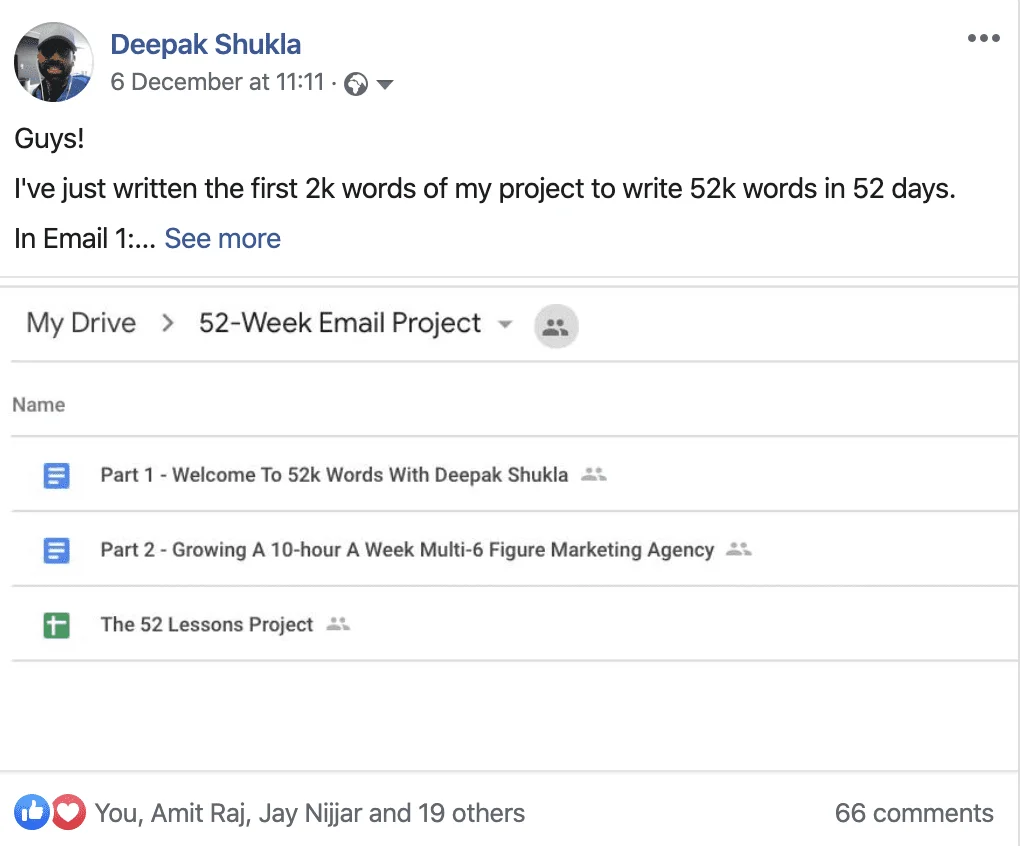Open Deepak Shukla's profile name link

pos(206,44)
